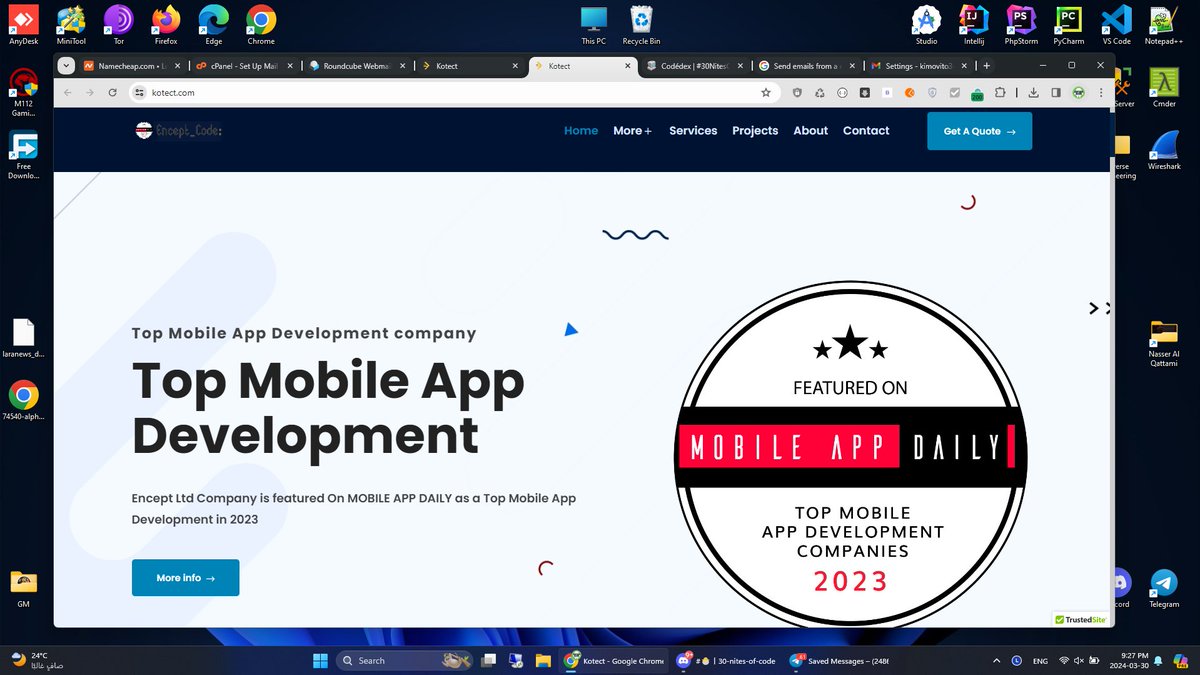Select Services in the site navigation
This screenshot has height=675, width=1200.
[692, 131]
